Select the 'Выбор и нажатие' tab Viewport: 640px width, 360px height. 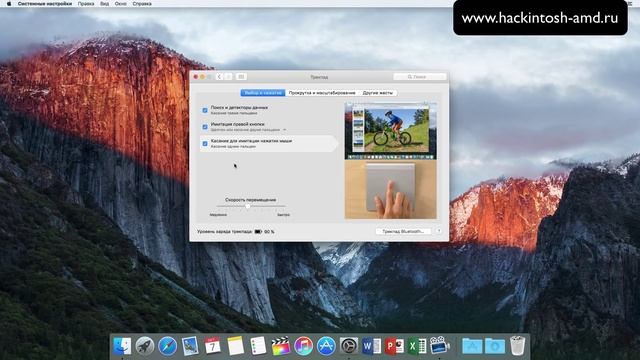(263, 93)
